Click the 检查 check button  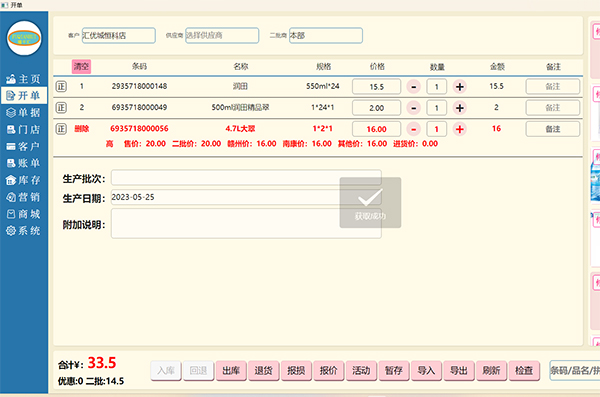pyautogui.click(x=524, y=371)
